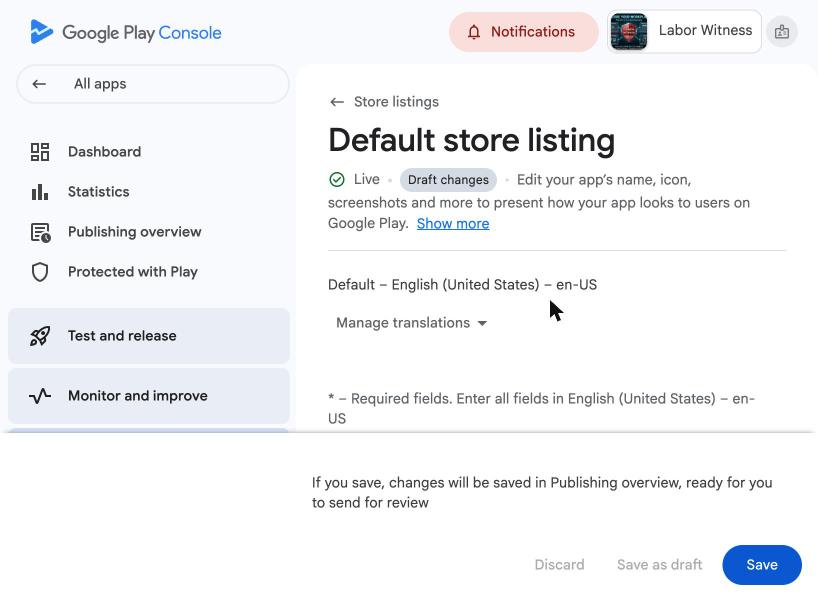The width and height of the screenshot is (818, 601).
Task: Click the Protected with Play shield icon
Action: pyautogui.click(x=40, y=272)
